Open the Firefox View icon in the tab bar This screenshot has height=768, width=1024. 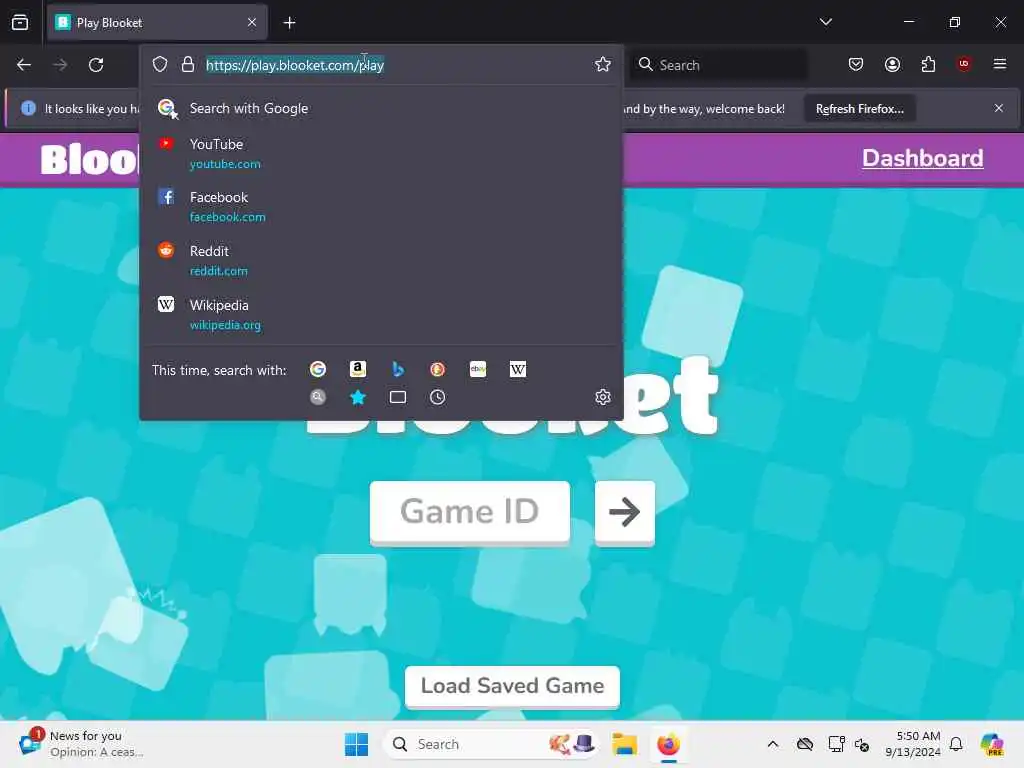[x=20, y=22]
